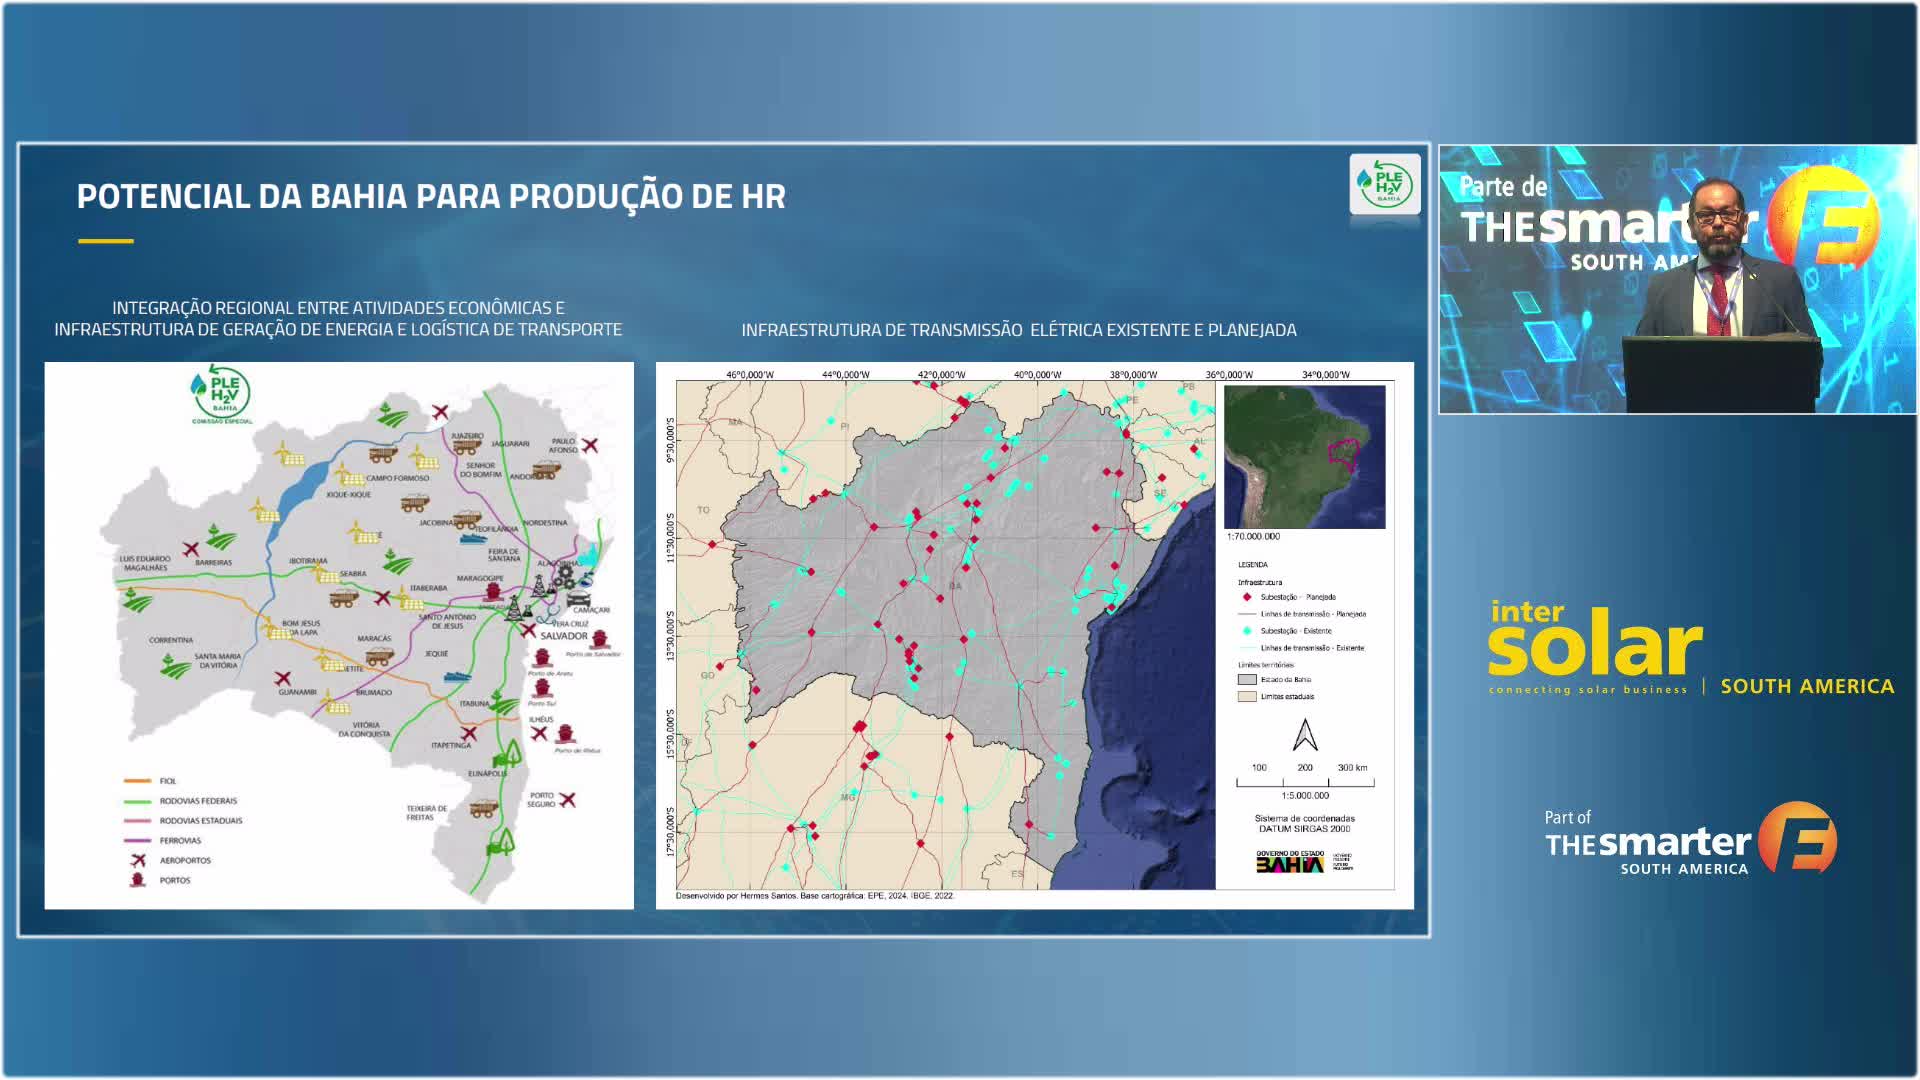Click the speaker video feed

pos(1678,279)
